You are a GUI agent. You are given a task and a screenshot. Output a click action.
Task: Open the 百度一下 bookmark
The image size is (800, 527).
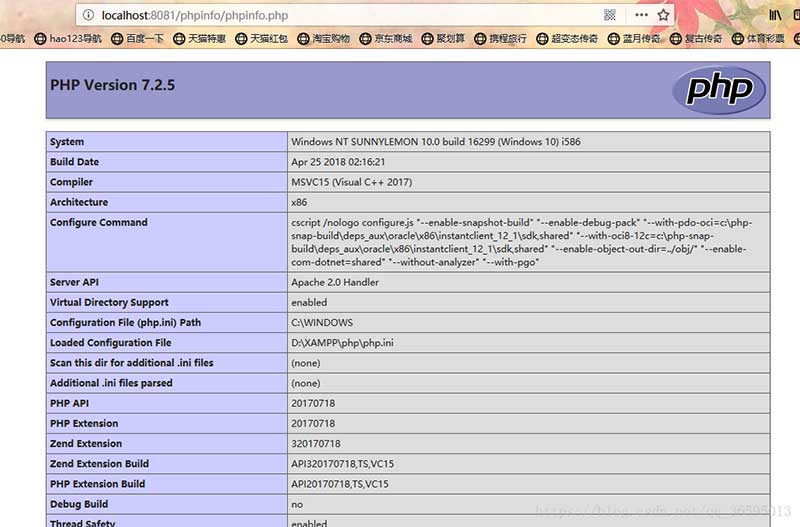click(x=138, y=38)
